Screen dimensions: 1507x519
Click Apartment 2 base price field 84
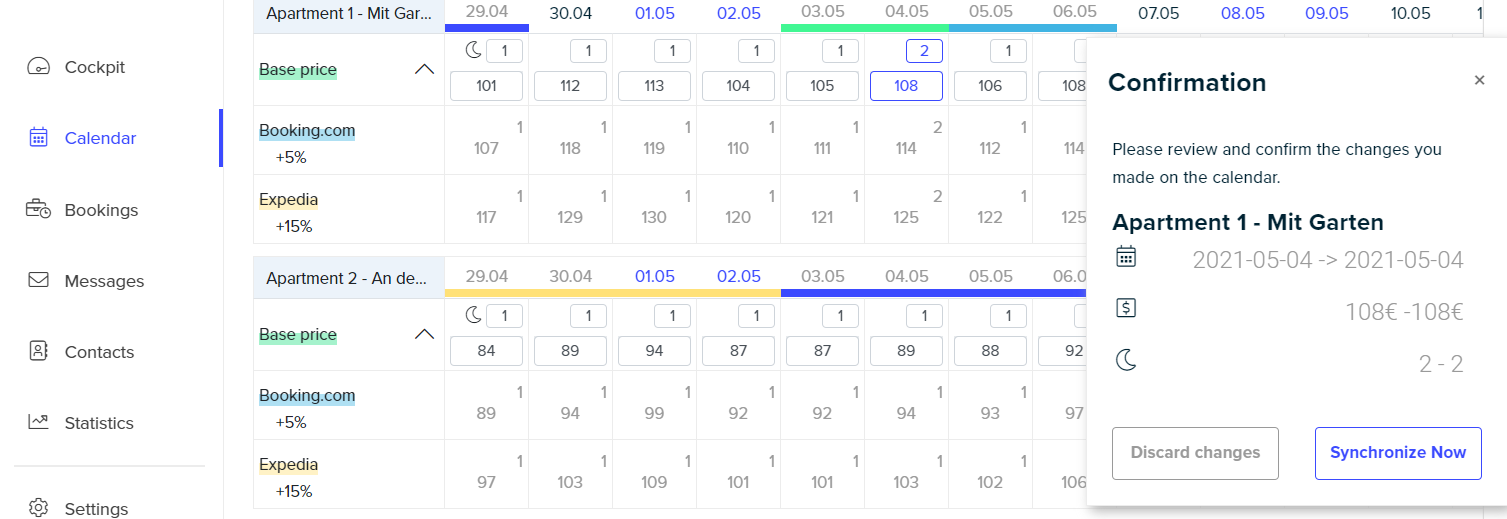486,351
